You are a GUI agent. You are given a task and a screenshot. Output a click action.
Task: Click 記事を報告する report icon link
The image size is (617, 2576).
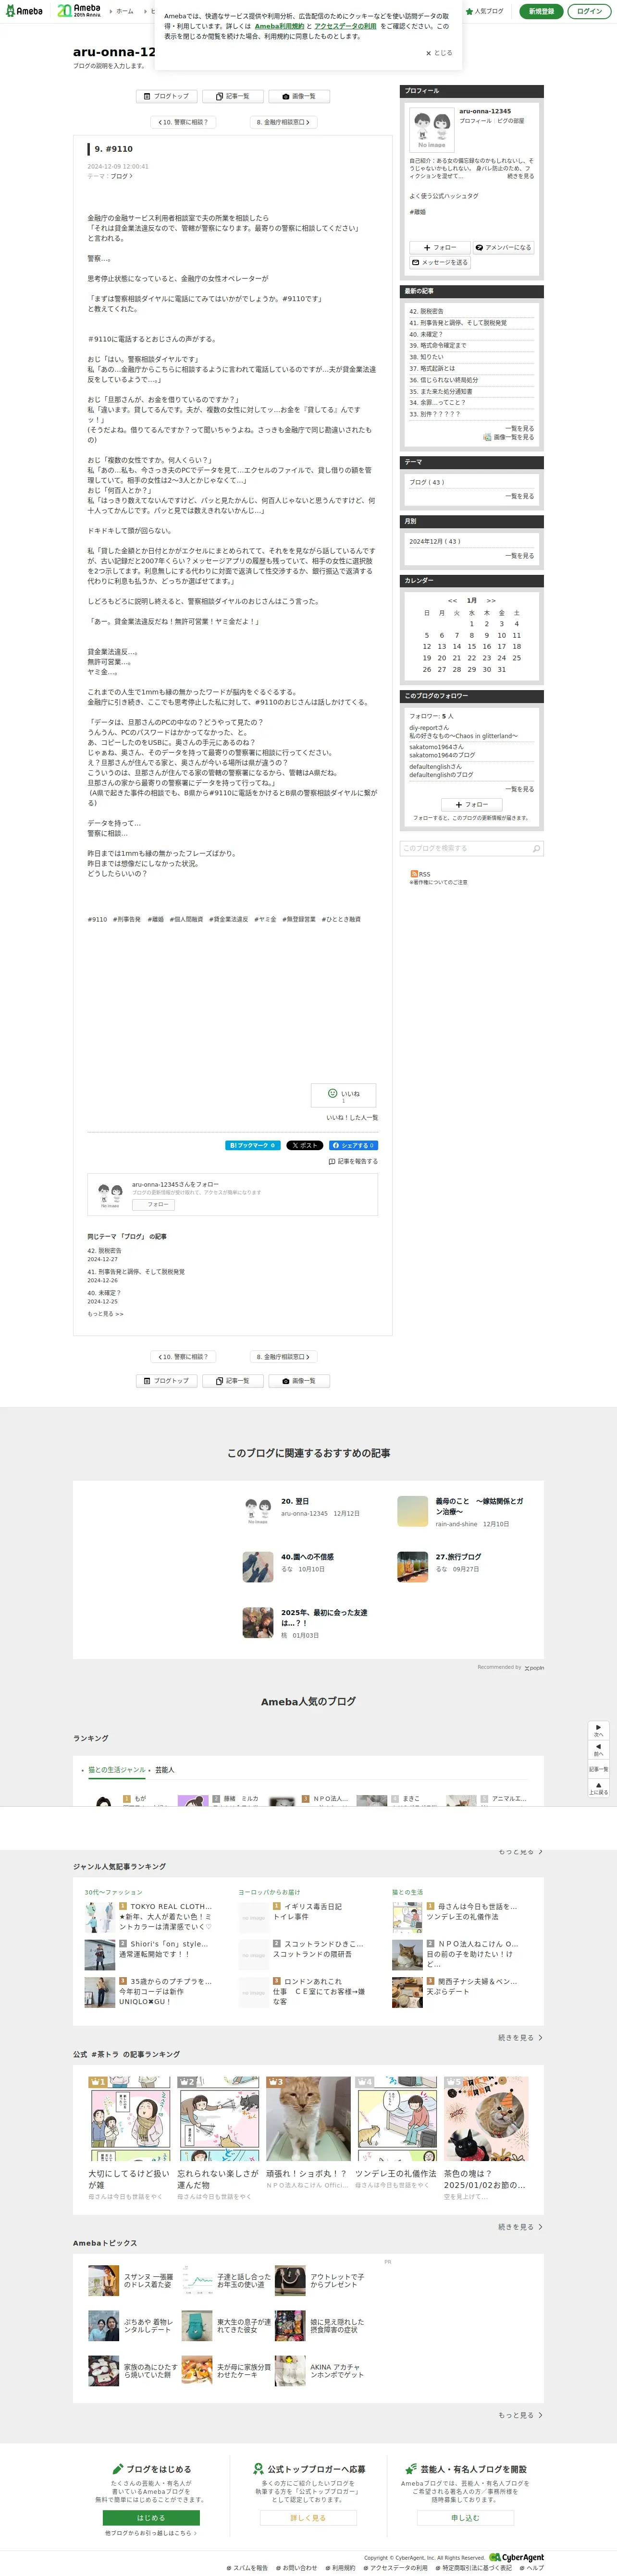click(353, 1161)
